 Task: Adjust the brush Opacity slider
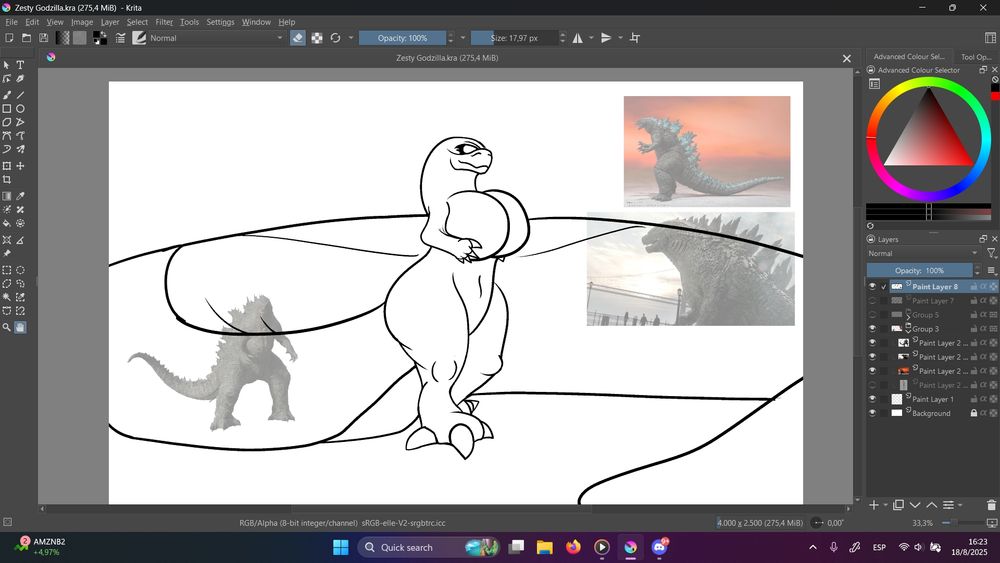[402, 38]
